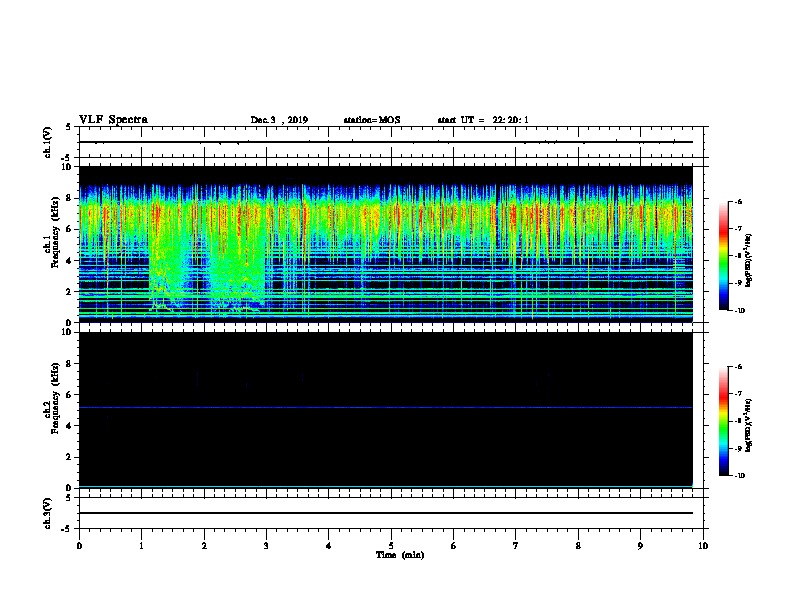Click the "-6" label on ch.1 colorbar

tap(738, 201)
